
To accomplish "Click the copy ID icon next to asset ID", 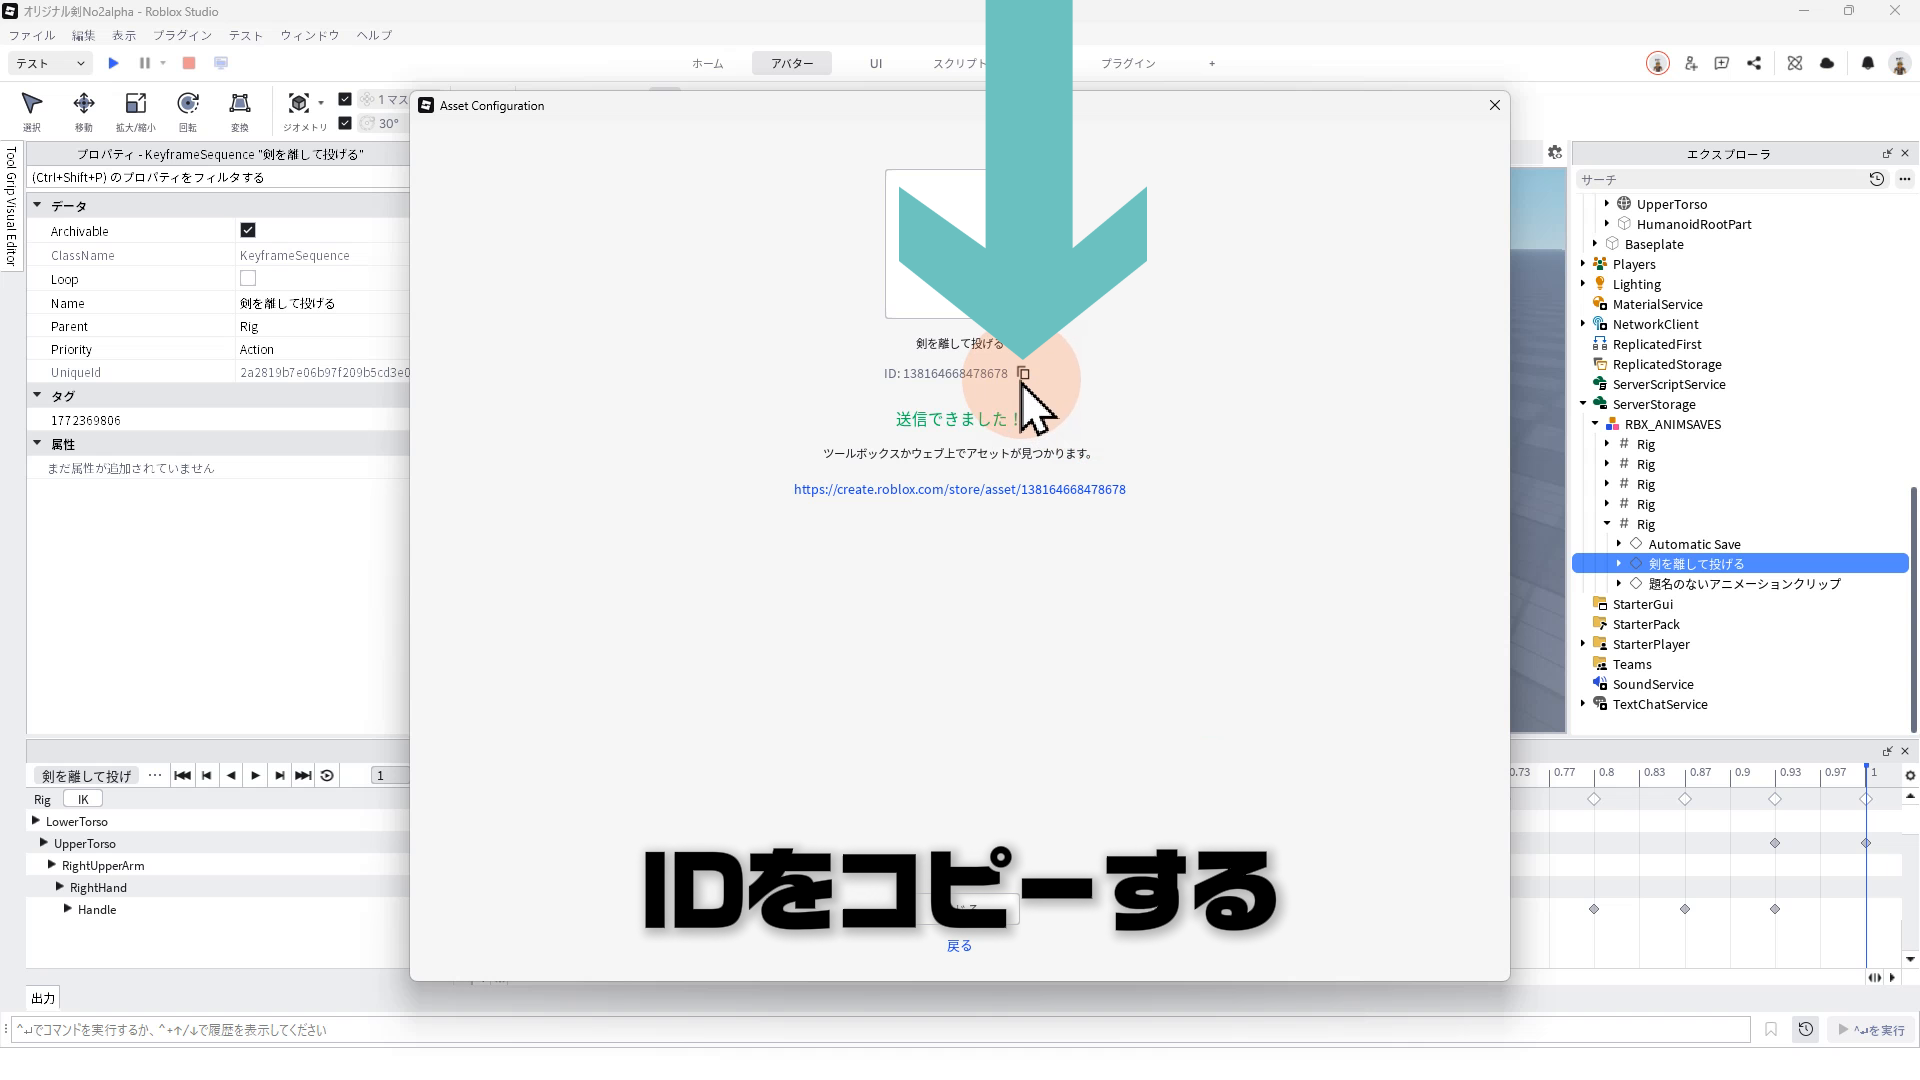I will click(1023, 373).
